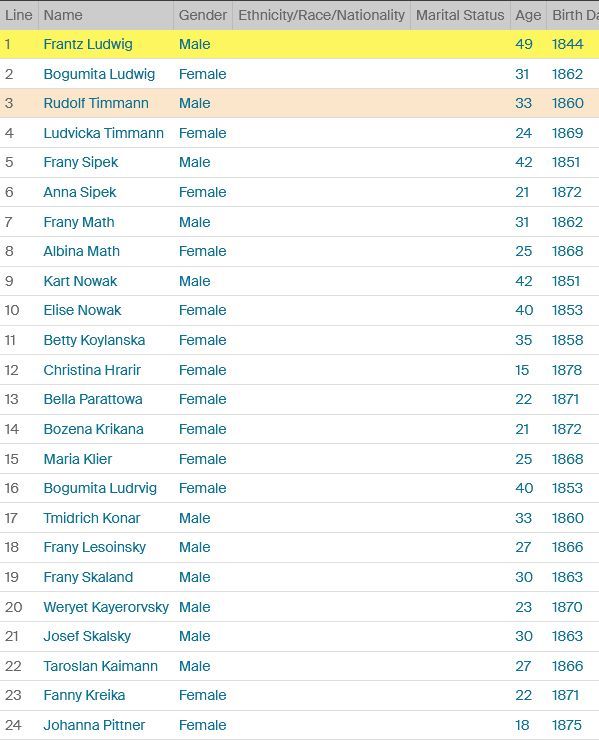Select the Bogumita Ludwig name link
The width and height of the screenshot is (599, 740).
point(99,74)
